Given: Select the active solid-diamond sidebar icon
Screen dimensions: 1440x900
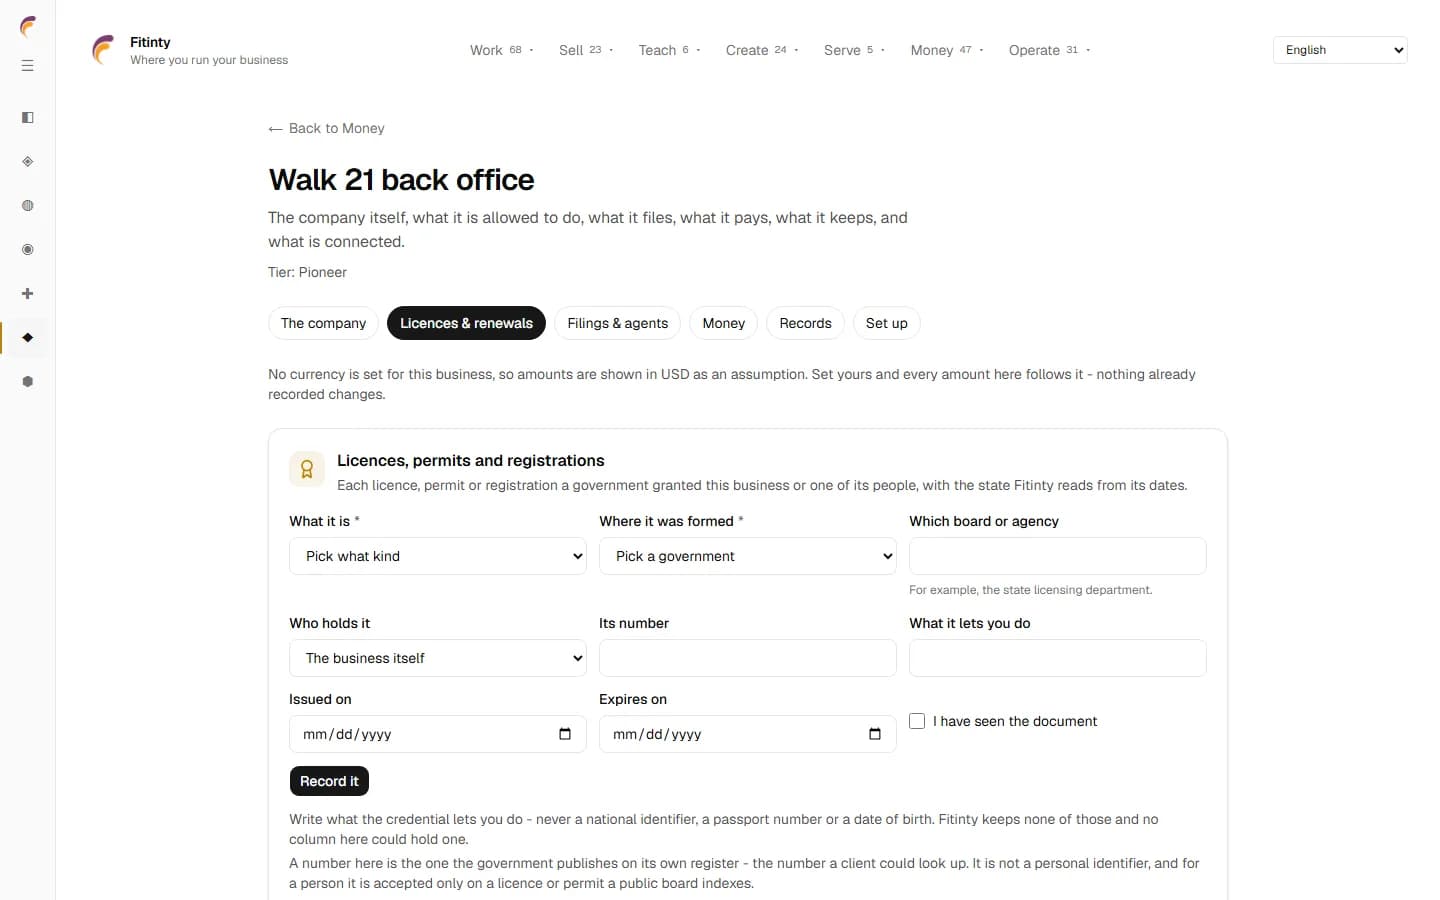Looking at the screenshot, I should [28, 338].
